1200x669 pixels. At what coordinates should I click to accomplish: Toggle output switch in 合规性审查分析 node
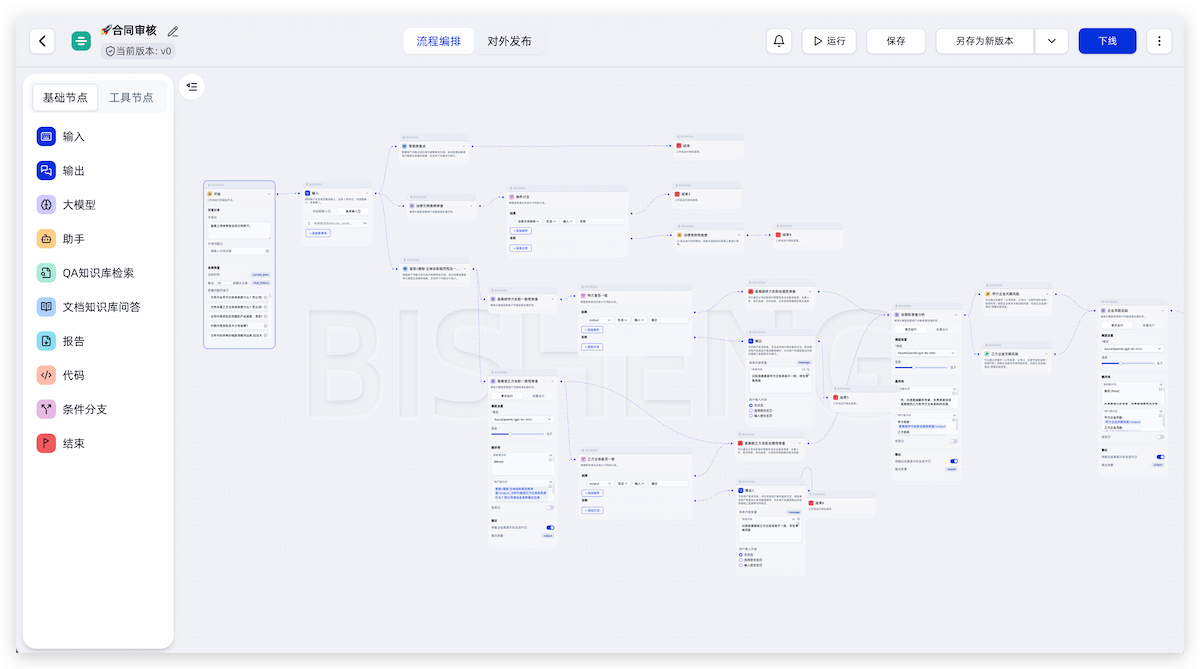coord(953,461)
